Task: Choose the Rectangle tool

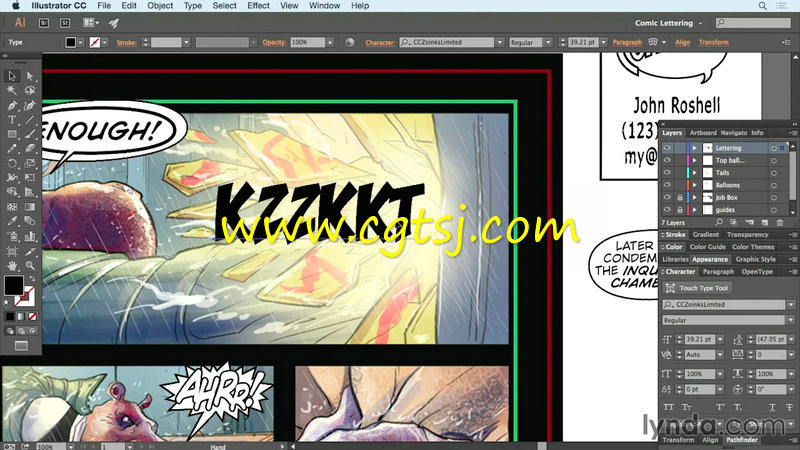Action: (12, 134)
